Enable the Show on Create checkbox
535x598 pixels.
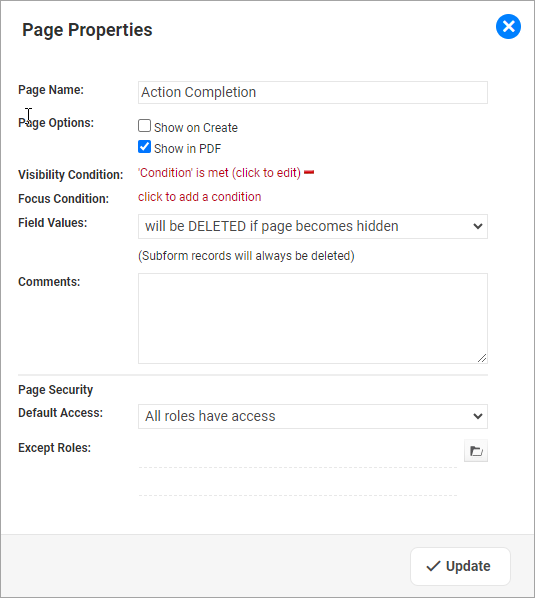(x=144, y=126)
